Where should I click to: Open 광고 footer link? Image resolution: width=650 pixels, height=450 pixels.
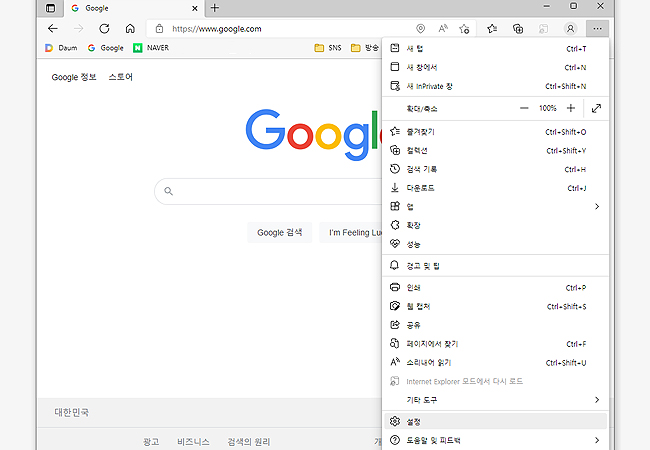[x=151, y=442]
